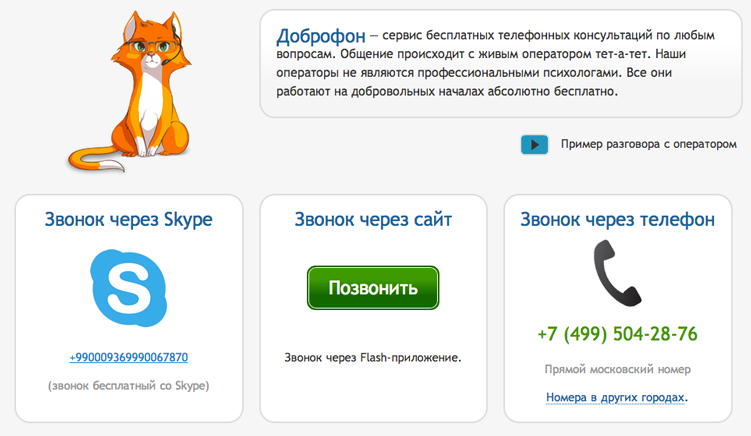Click the звонок бесплатный со Skype note

(129, 385)
